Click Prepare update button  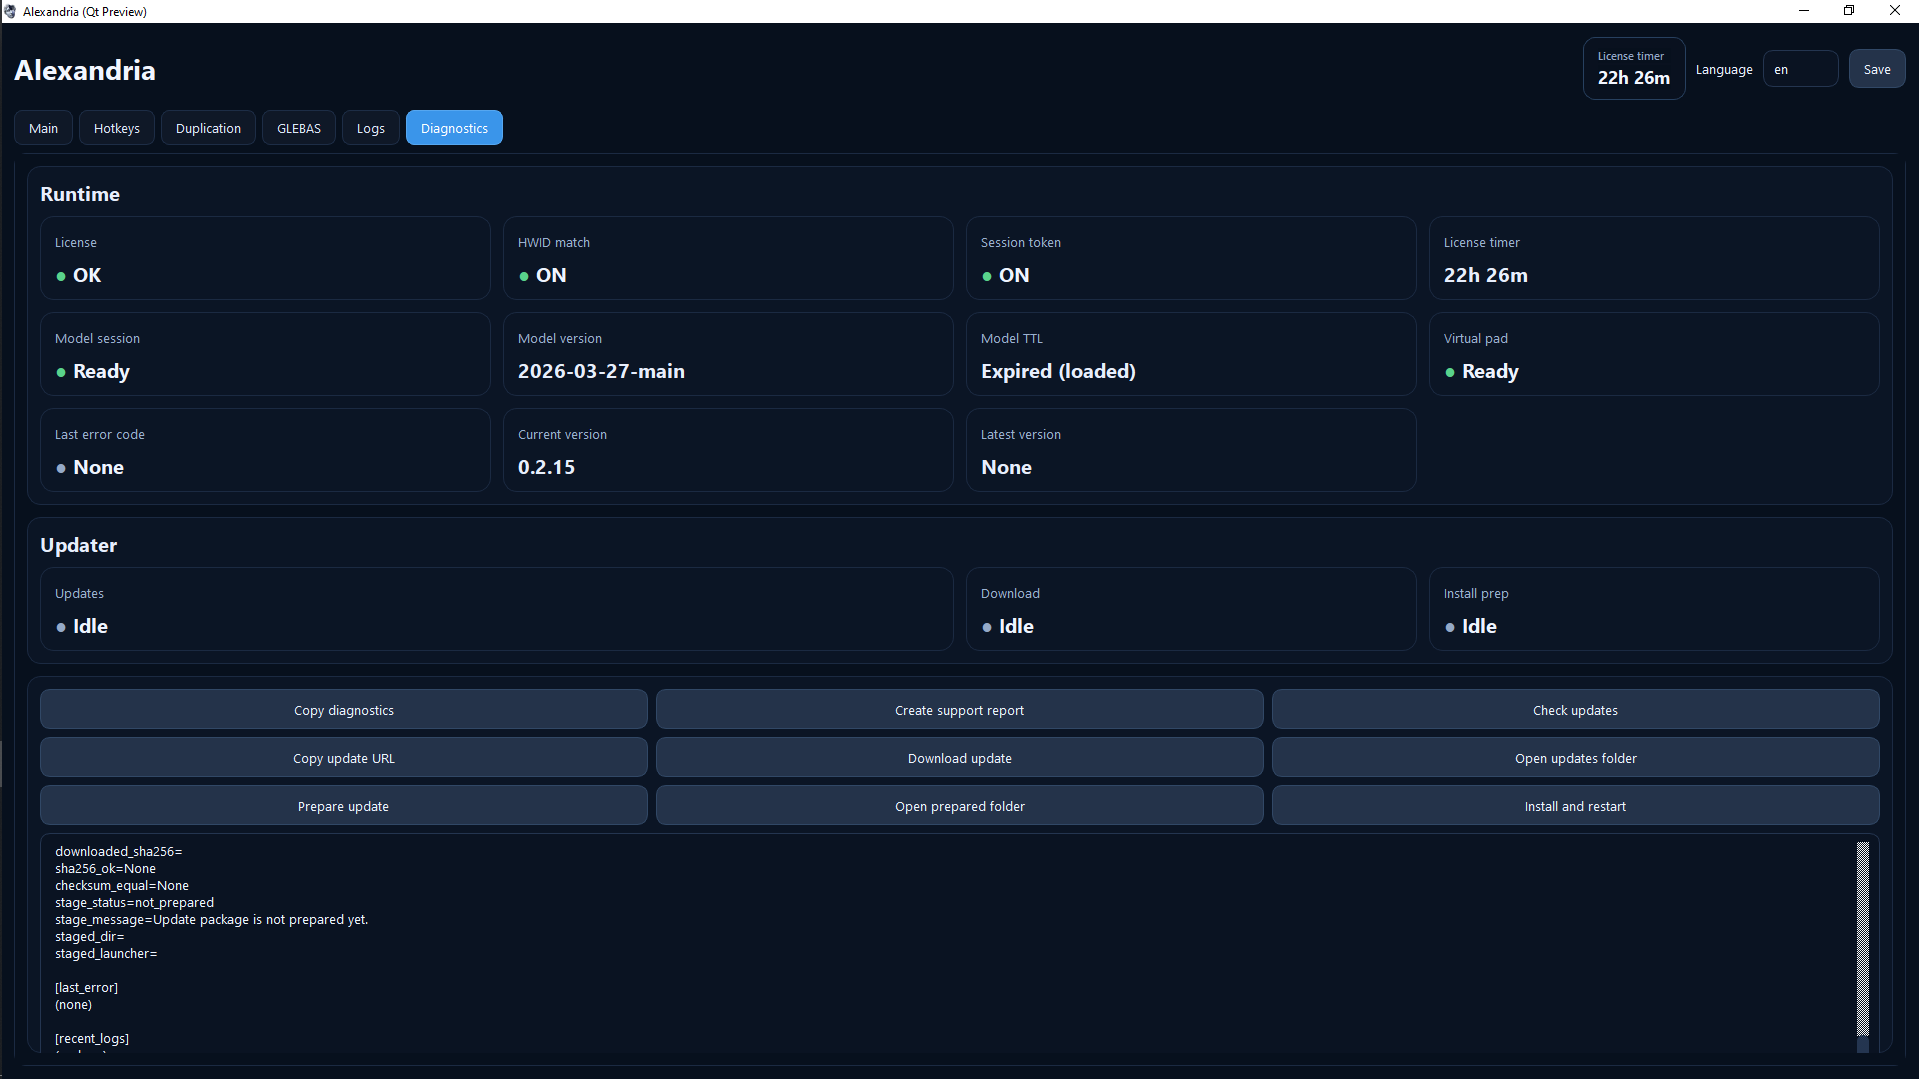coord(343,806)
